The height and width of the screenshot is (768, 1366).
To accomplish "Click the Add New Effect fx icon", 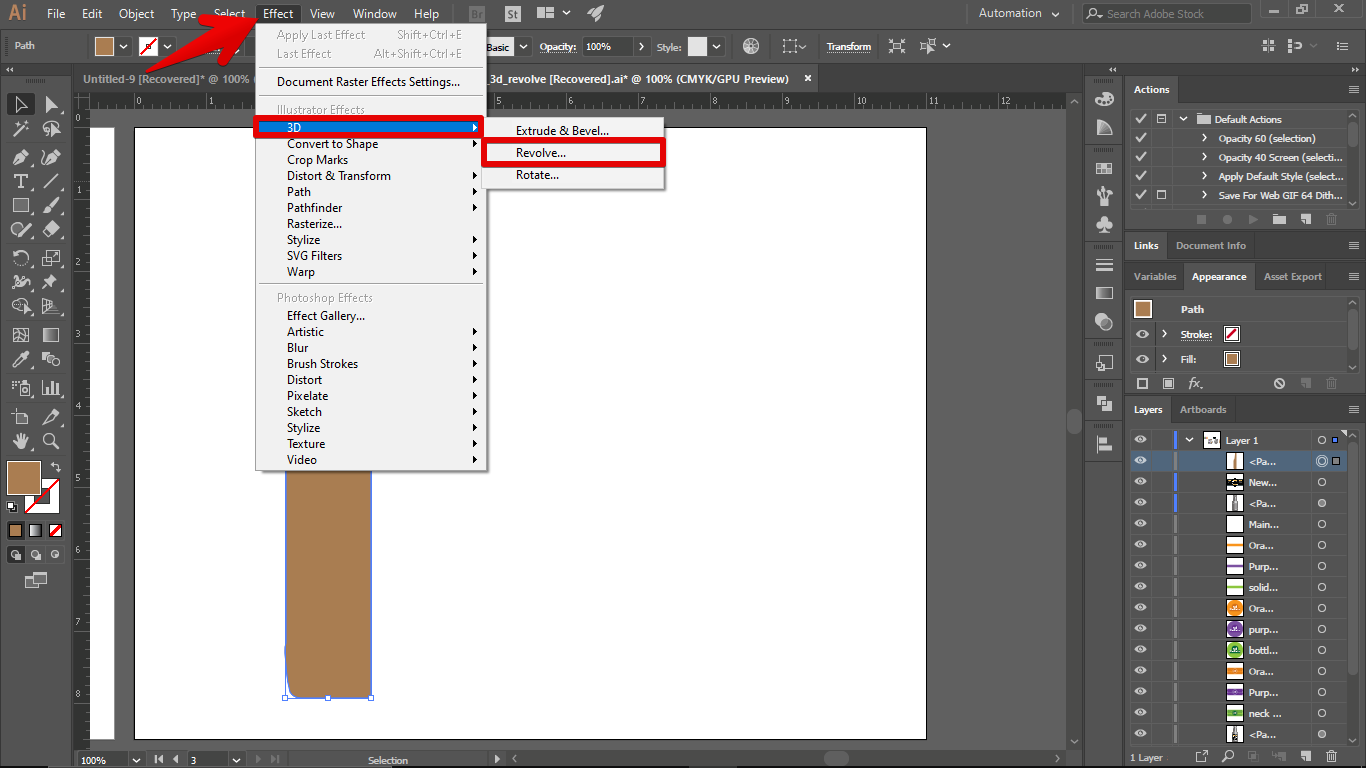I will 1195,383.
